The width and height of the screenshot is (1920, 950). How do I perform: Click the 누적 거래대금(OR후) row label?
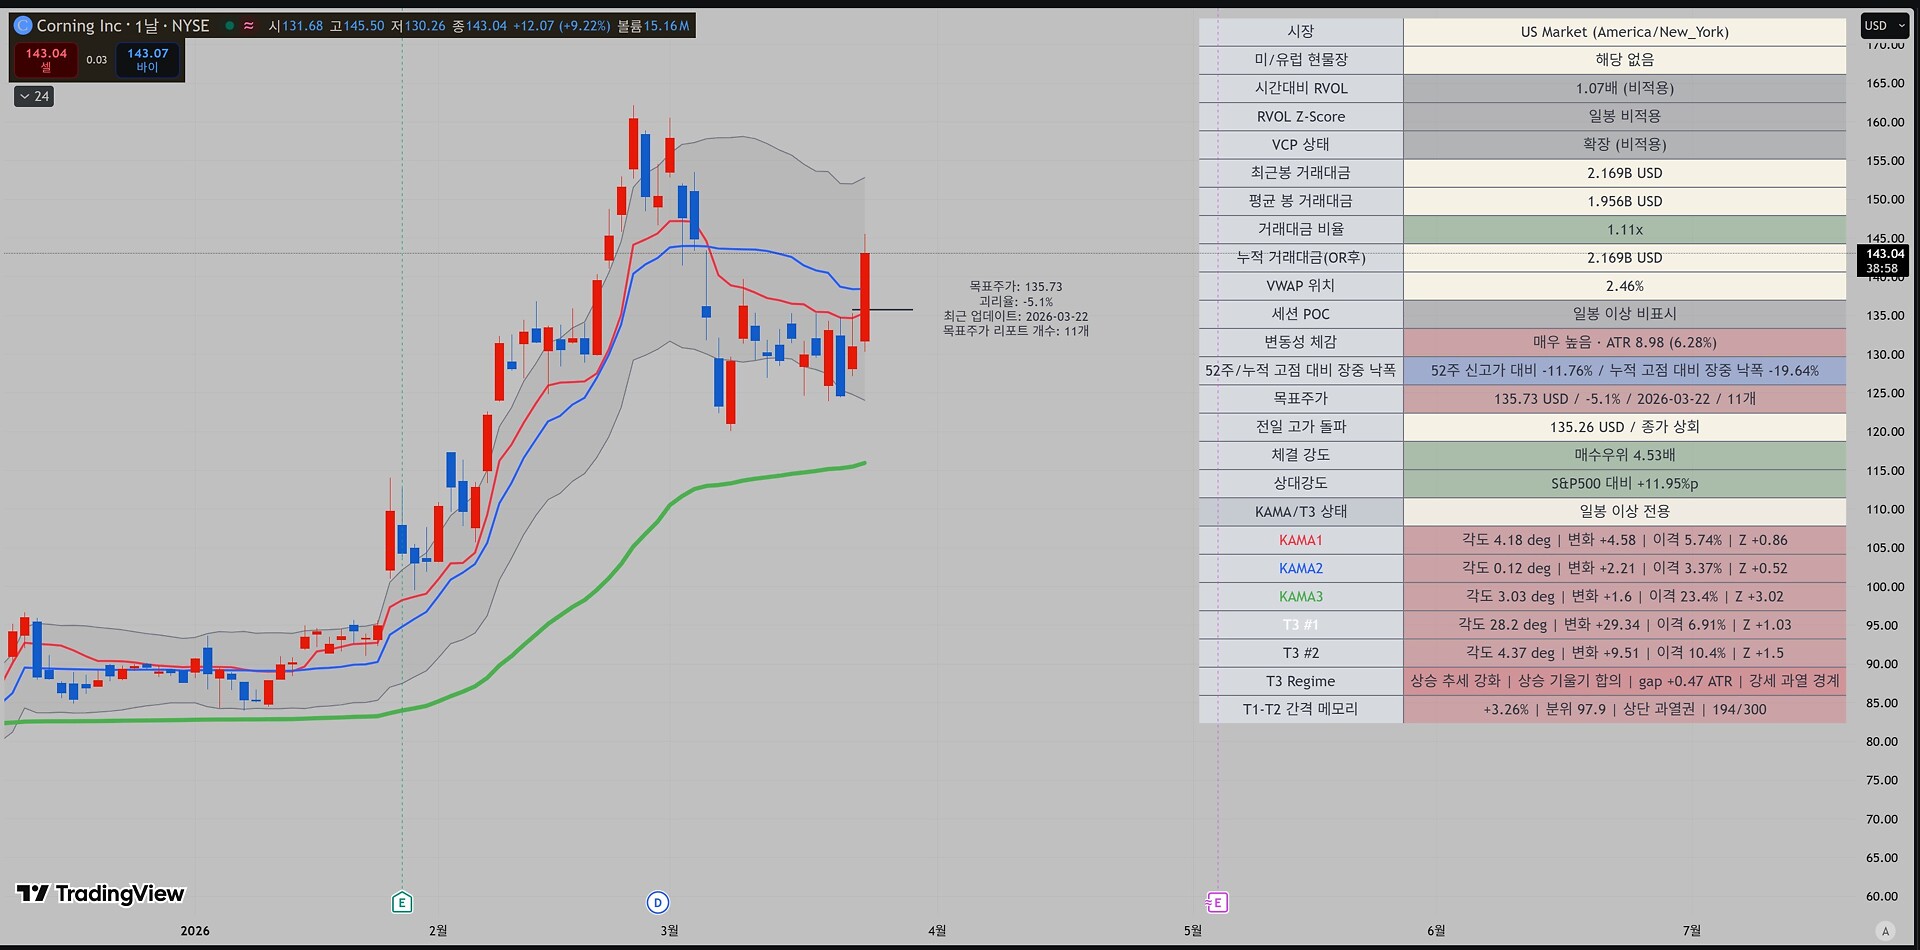1300,258
